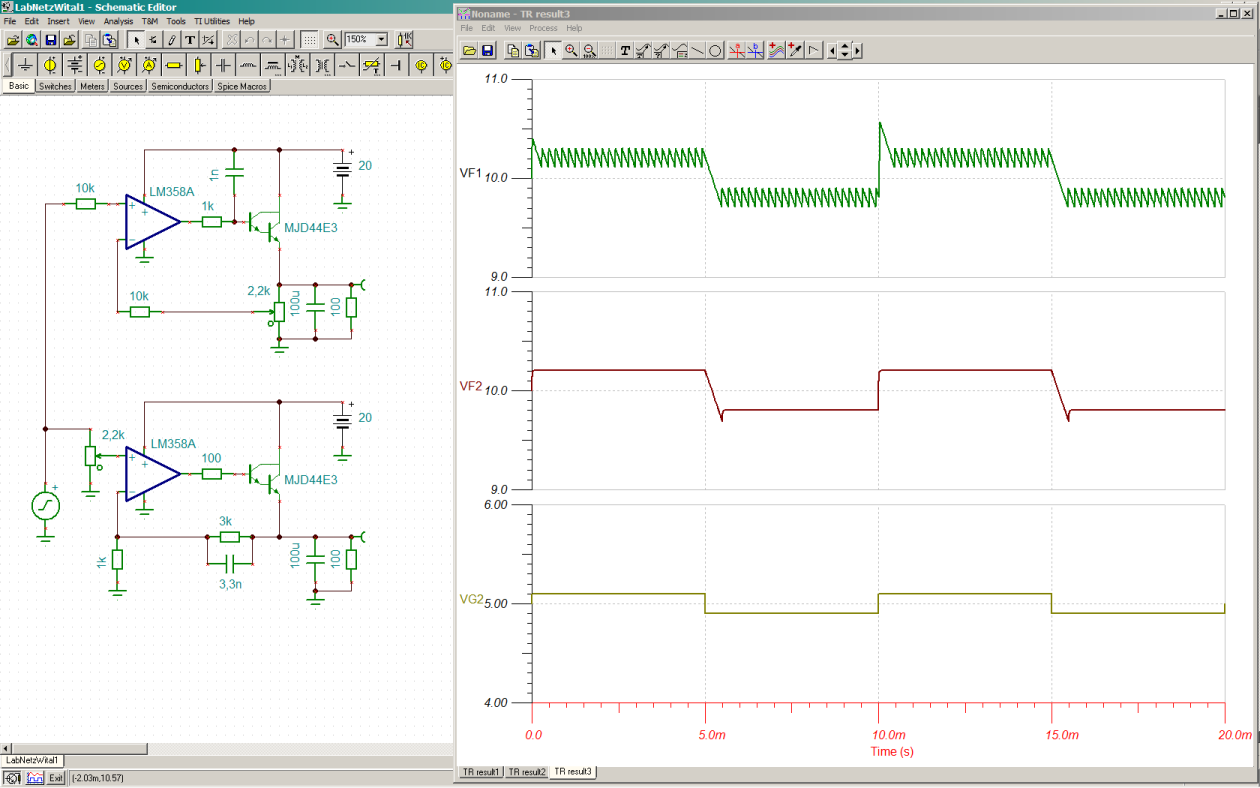Insert a Ground component
The image size is (1260, 788).
[26, 65]
